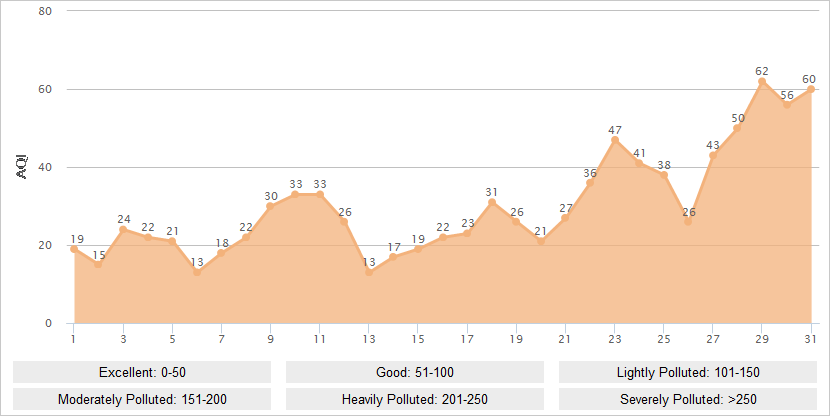This screenshot has height=416, width=830.
Task: Click x-axis label 25
Action: 664,339
